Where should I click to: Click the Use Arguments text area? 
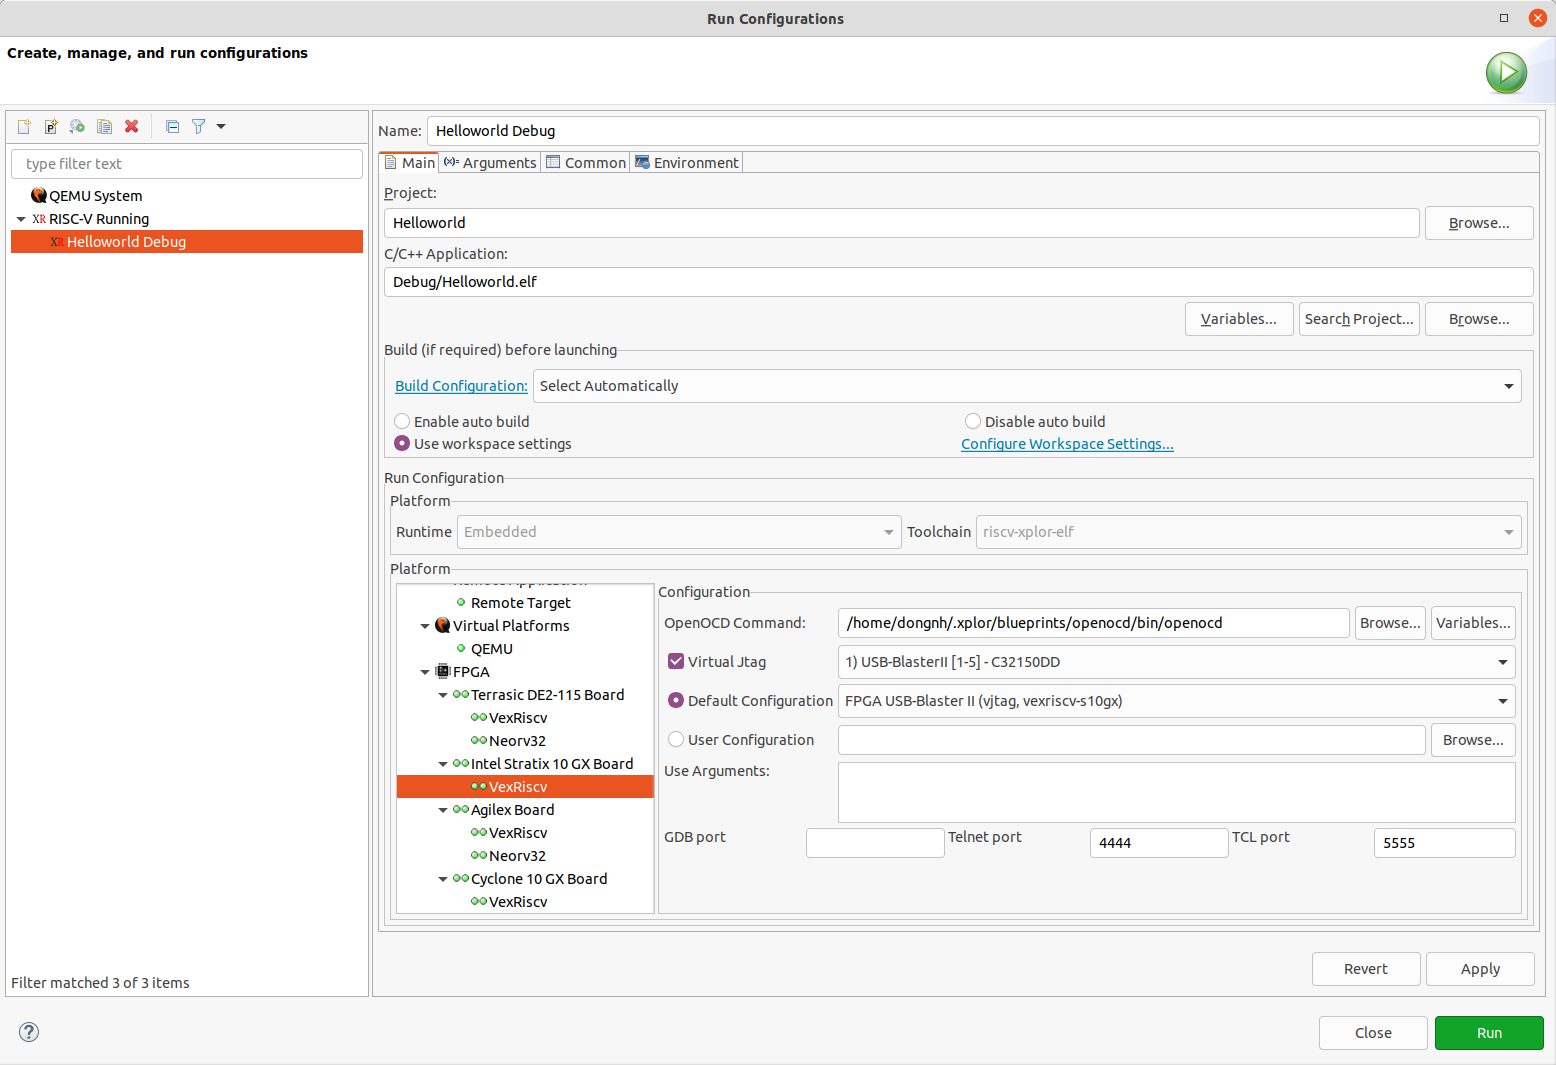coord(1177,792)
